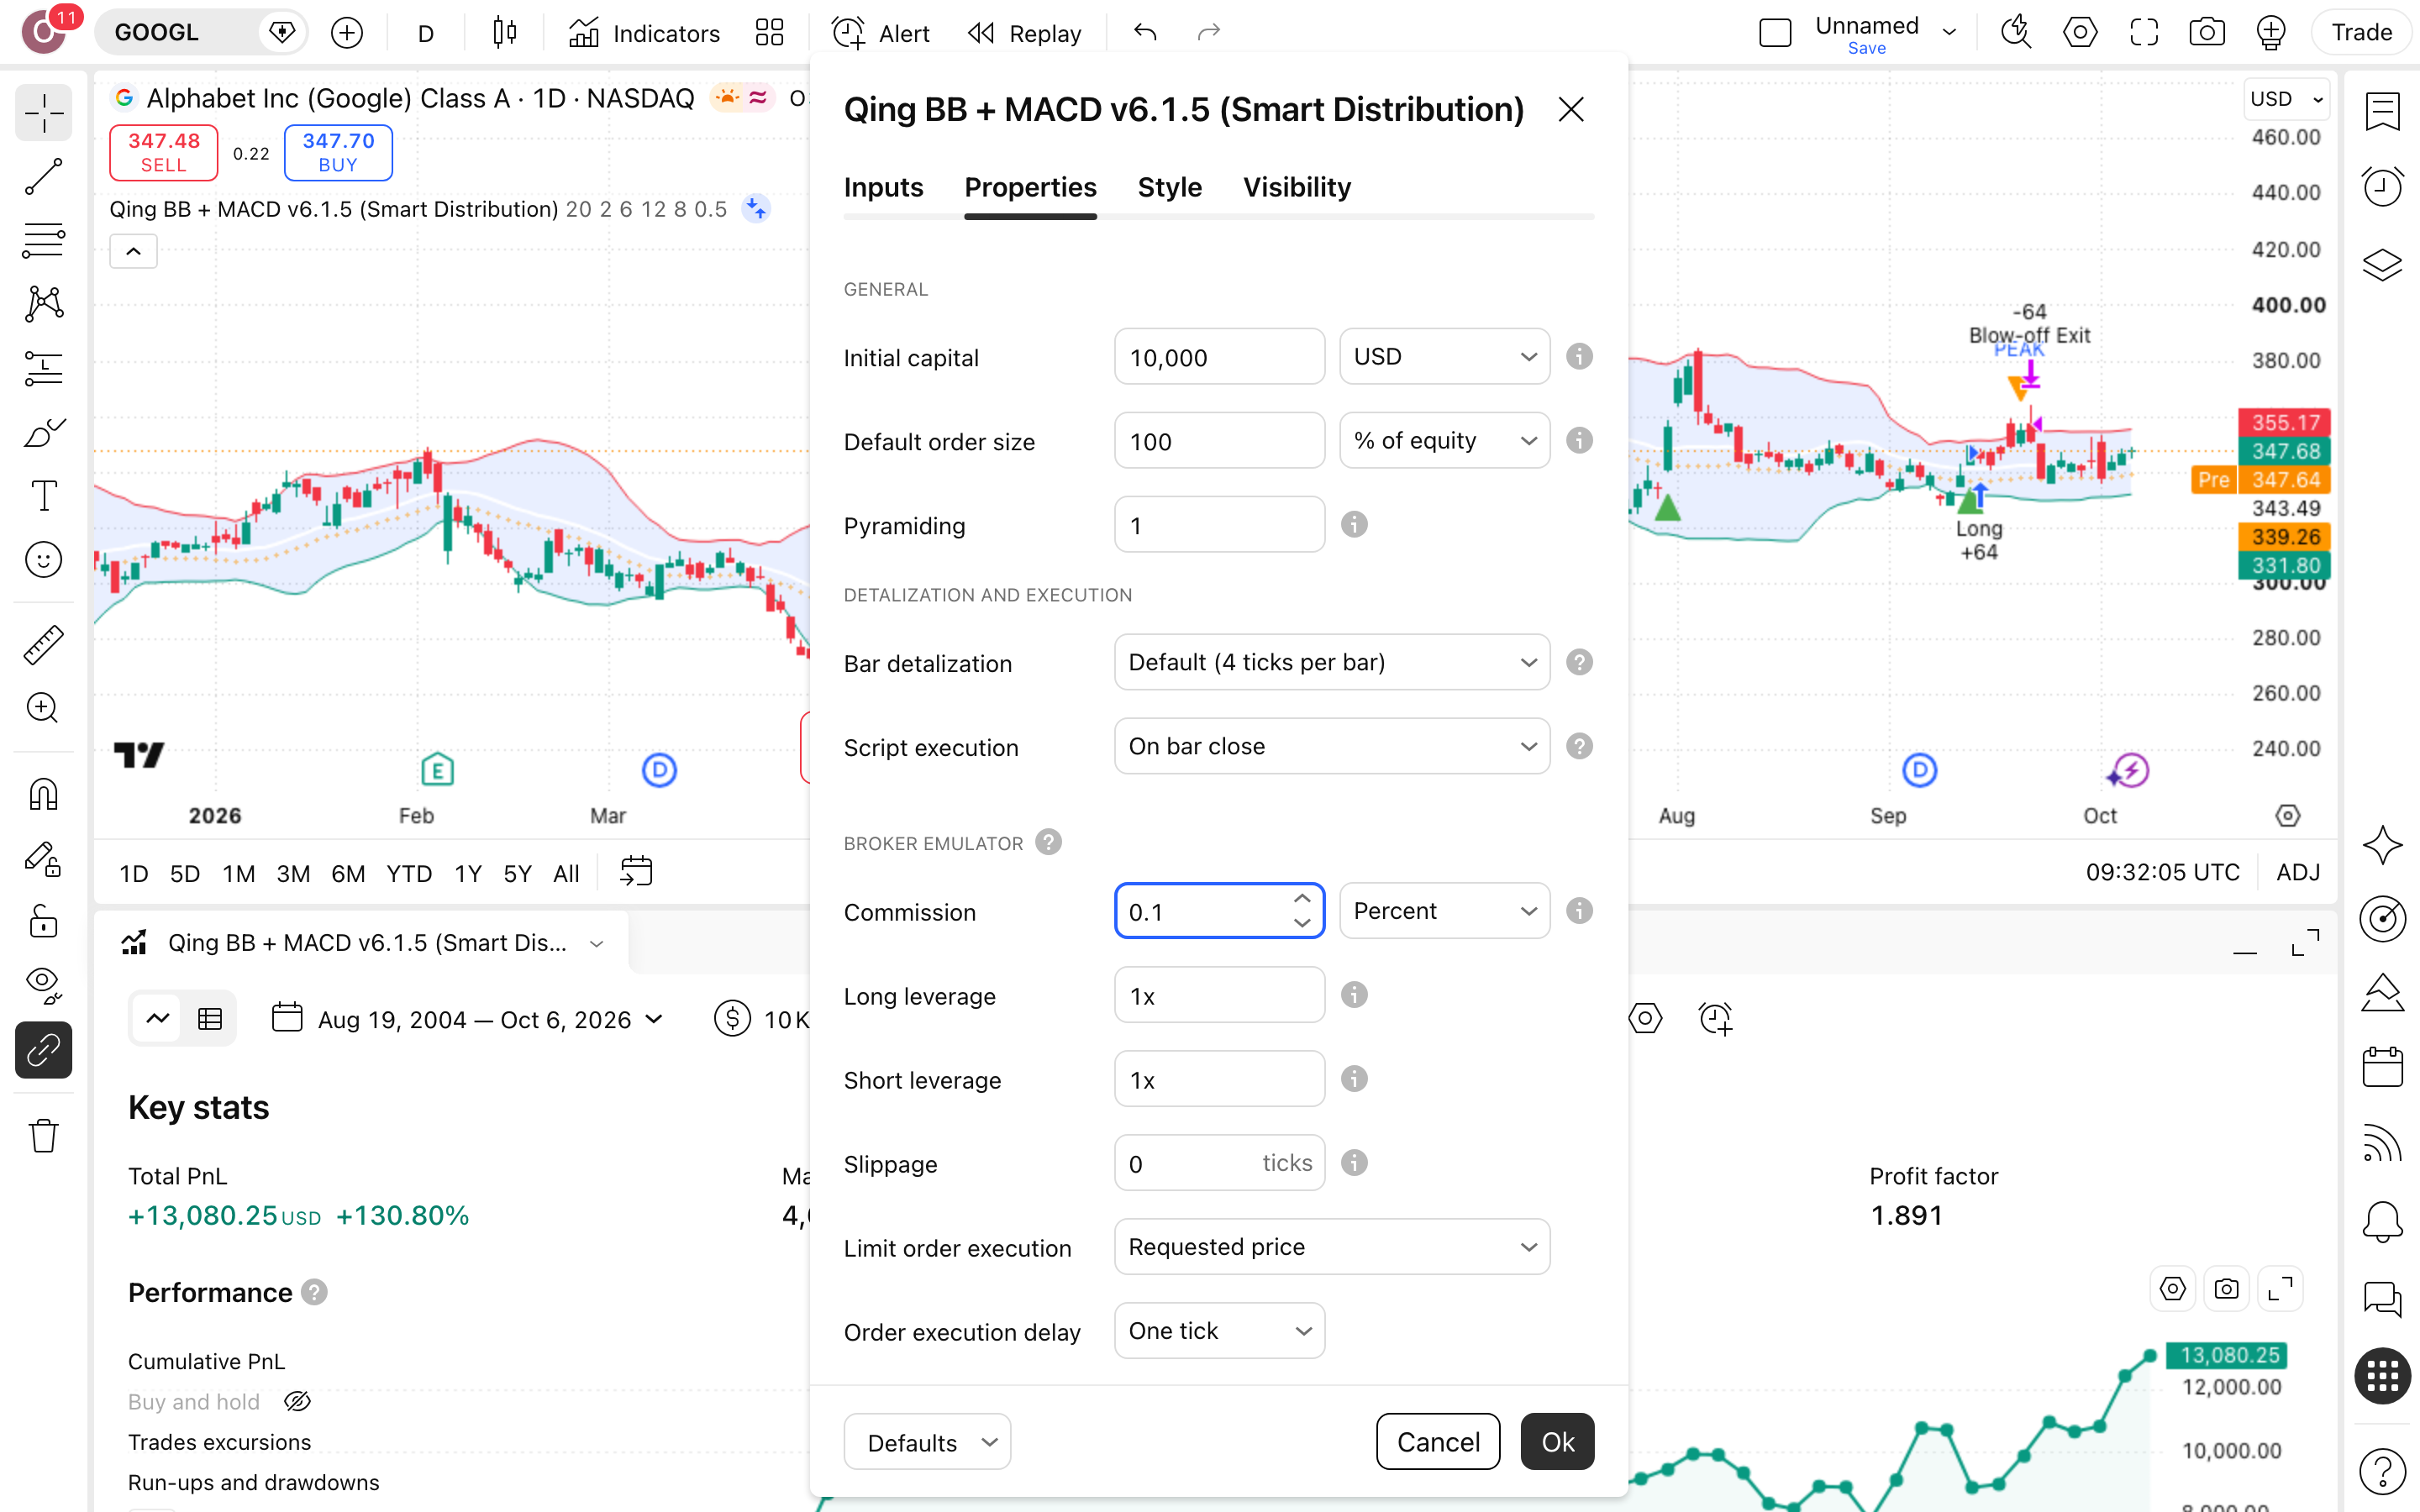Confirm settings with Ok button
Image resolution: width=2420 pixels, height=1512 pixels.
pyautogui.click(x=1557, y=1442)
